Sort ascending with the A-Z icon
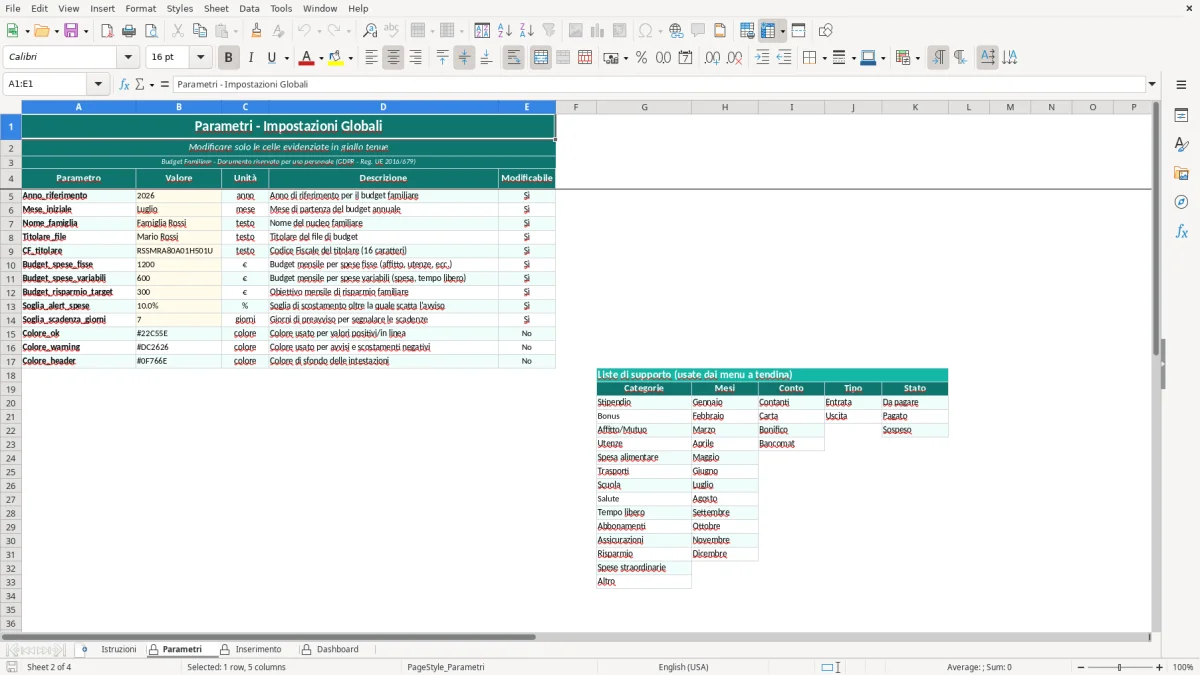The width and height of the screenshot is (1200, 675). coord(505,31)
